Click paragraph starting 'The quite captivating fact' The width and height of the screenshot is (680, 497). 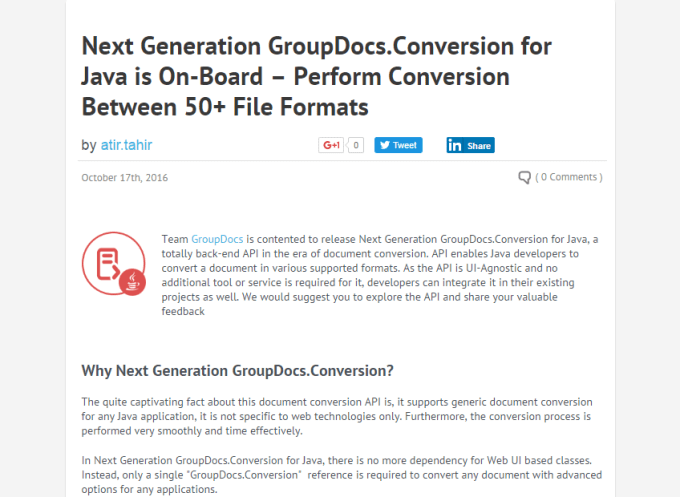337,416
